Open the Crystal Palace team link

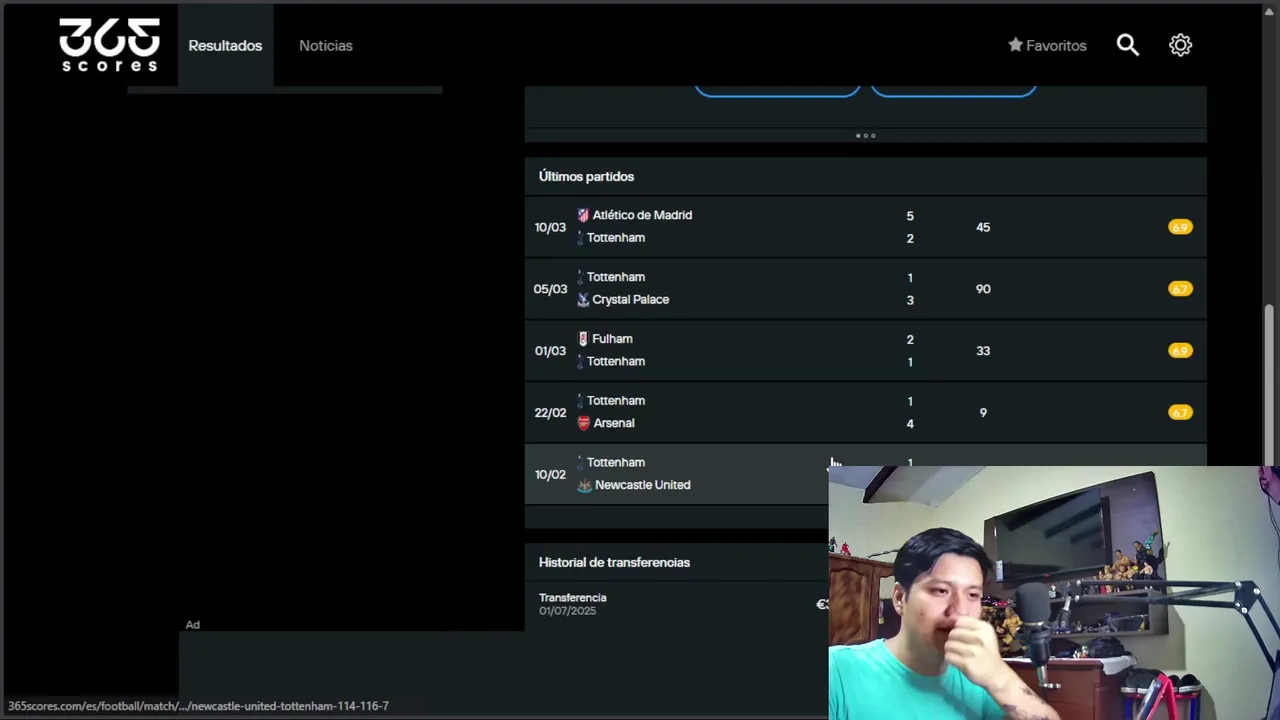[x=630, y=299]
